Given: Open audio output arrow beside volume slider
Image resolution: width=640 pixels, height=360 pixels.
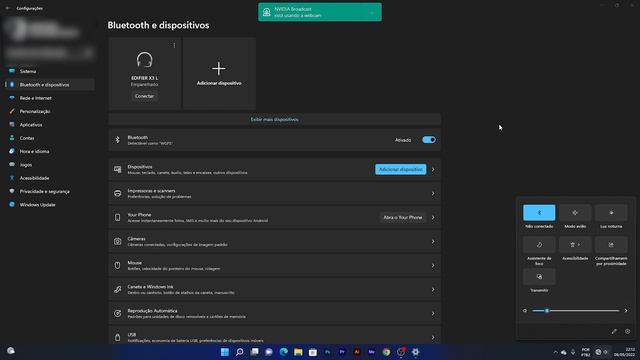Looking at the screenshot, I should (x=626, y=311).
